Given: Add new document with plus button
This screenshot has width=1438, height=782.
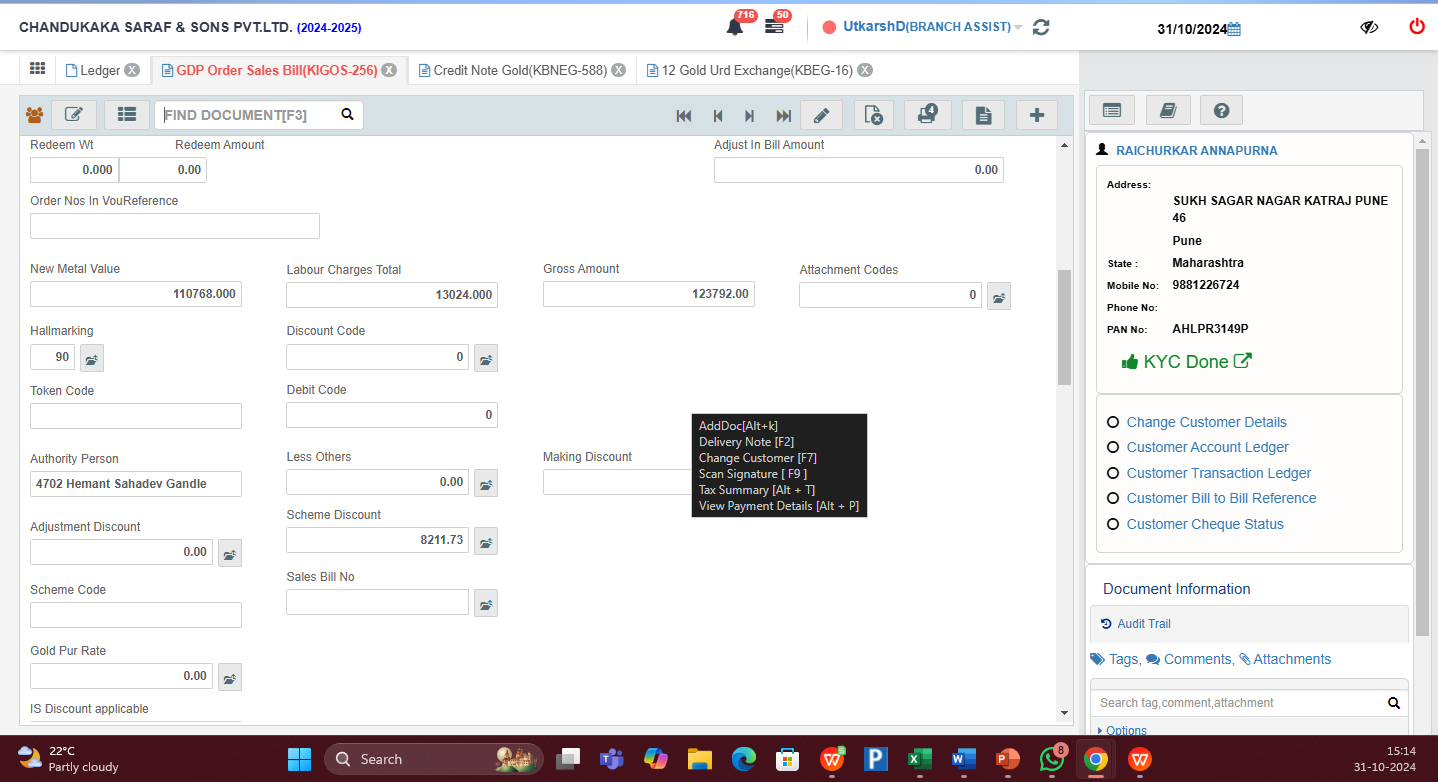Looking at the screenshot, I should pos(1037,115).
